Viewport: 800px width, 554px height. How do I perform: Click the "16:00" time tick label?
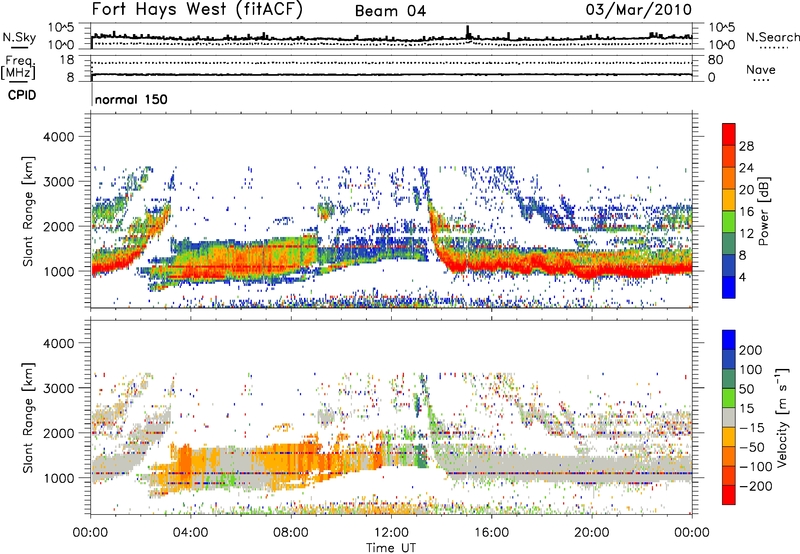tap(491, 533)
